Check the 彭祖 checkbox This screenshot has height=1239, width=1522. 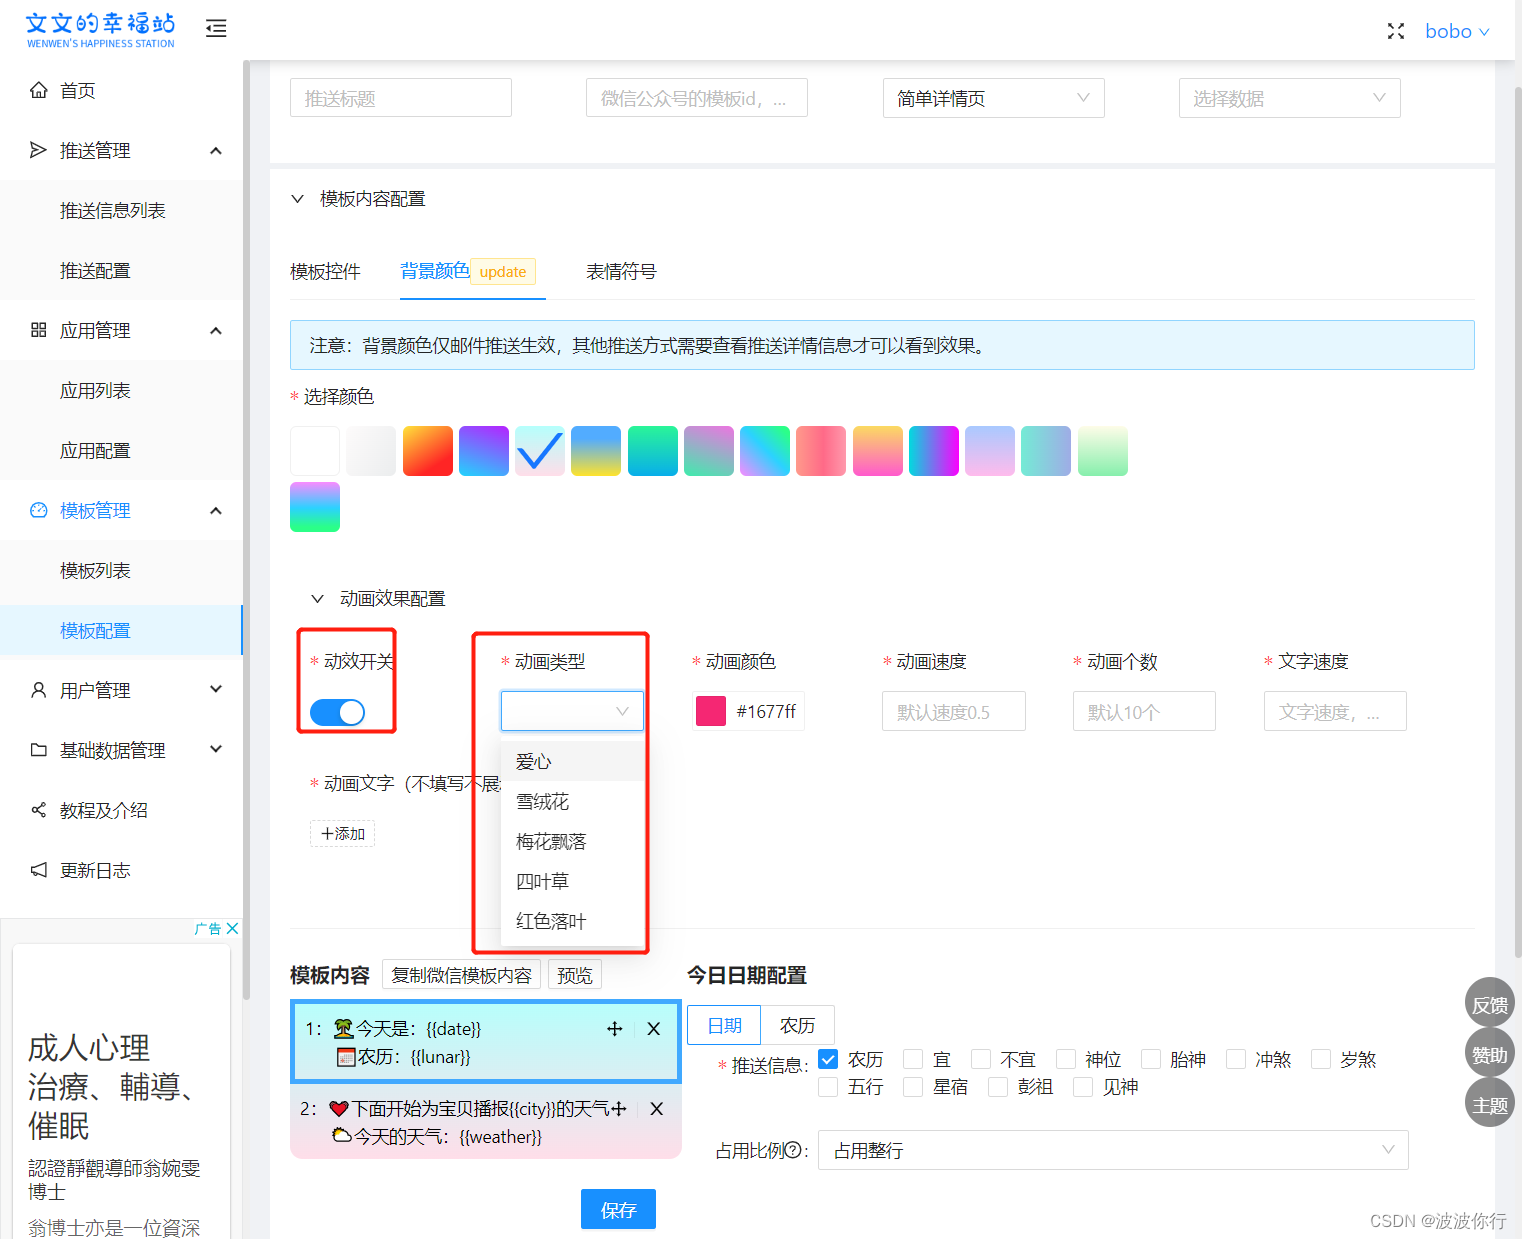point(998,1087)
